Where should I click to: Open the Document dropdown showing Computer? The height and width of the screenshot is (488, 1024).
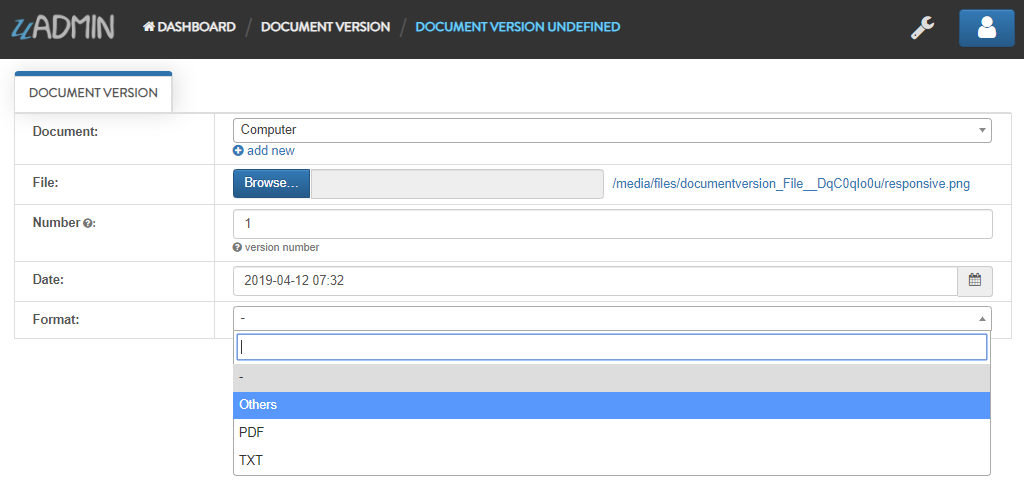pos(612,130)
